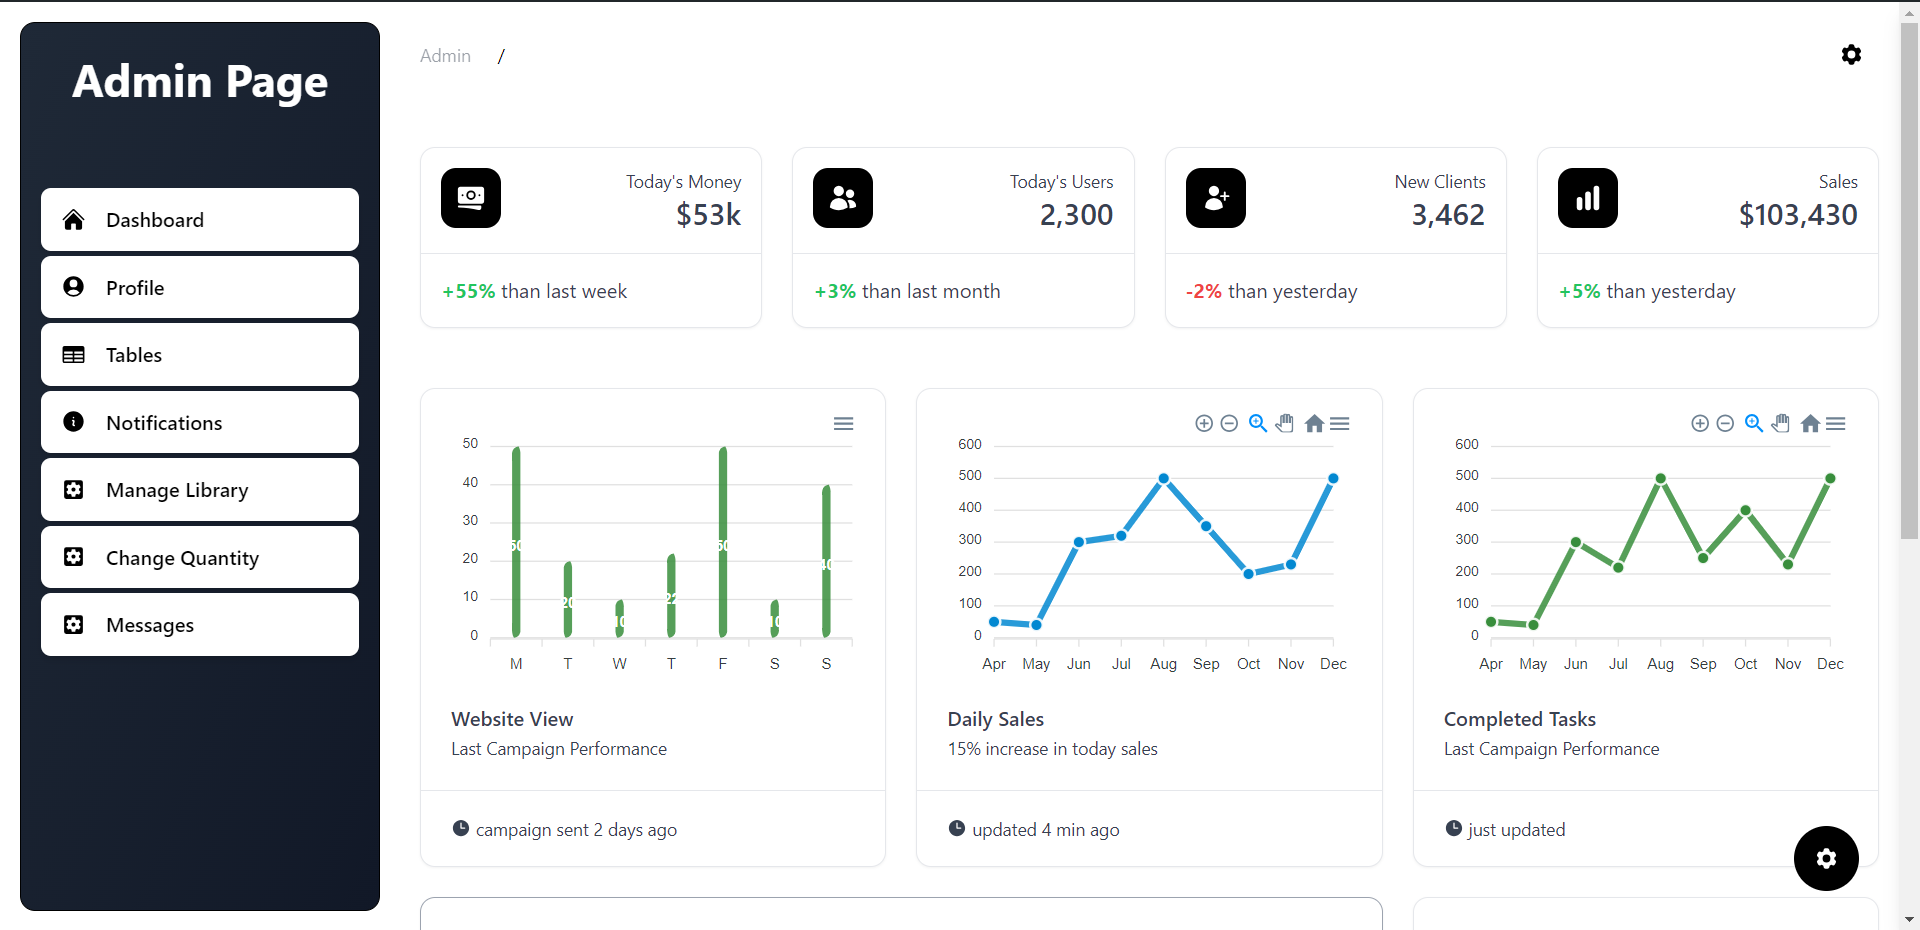Open Website View chart hamburger menu

843,424
